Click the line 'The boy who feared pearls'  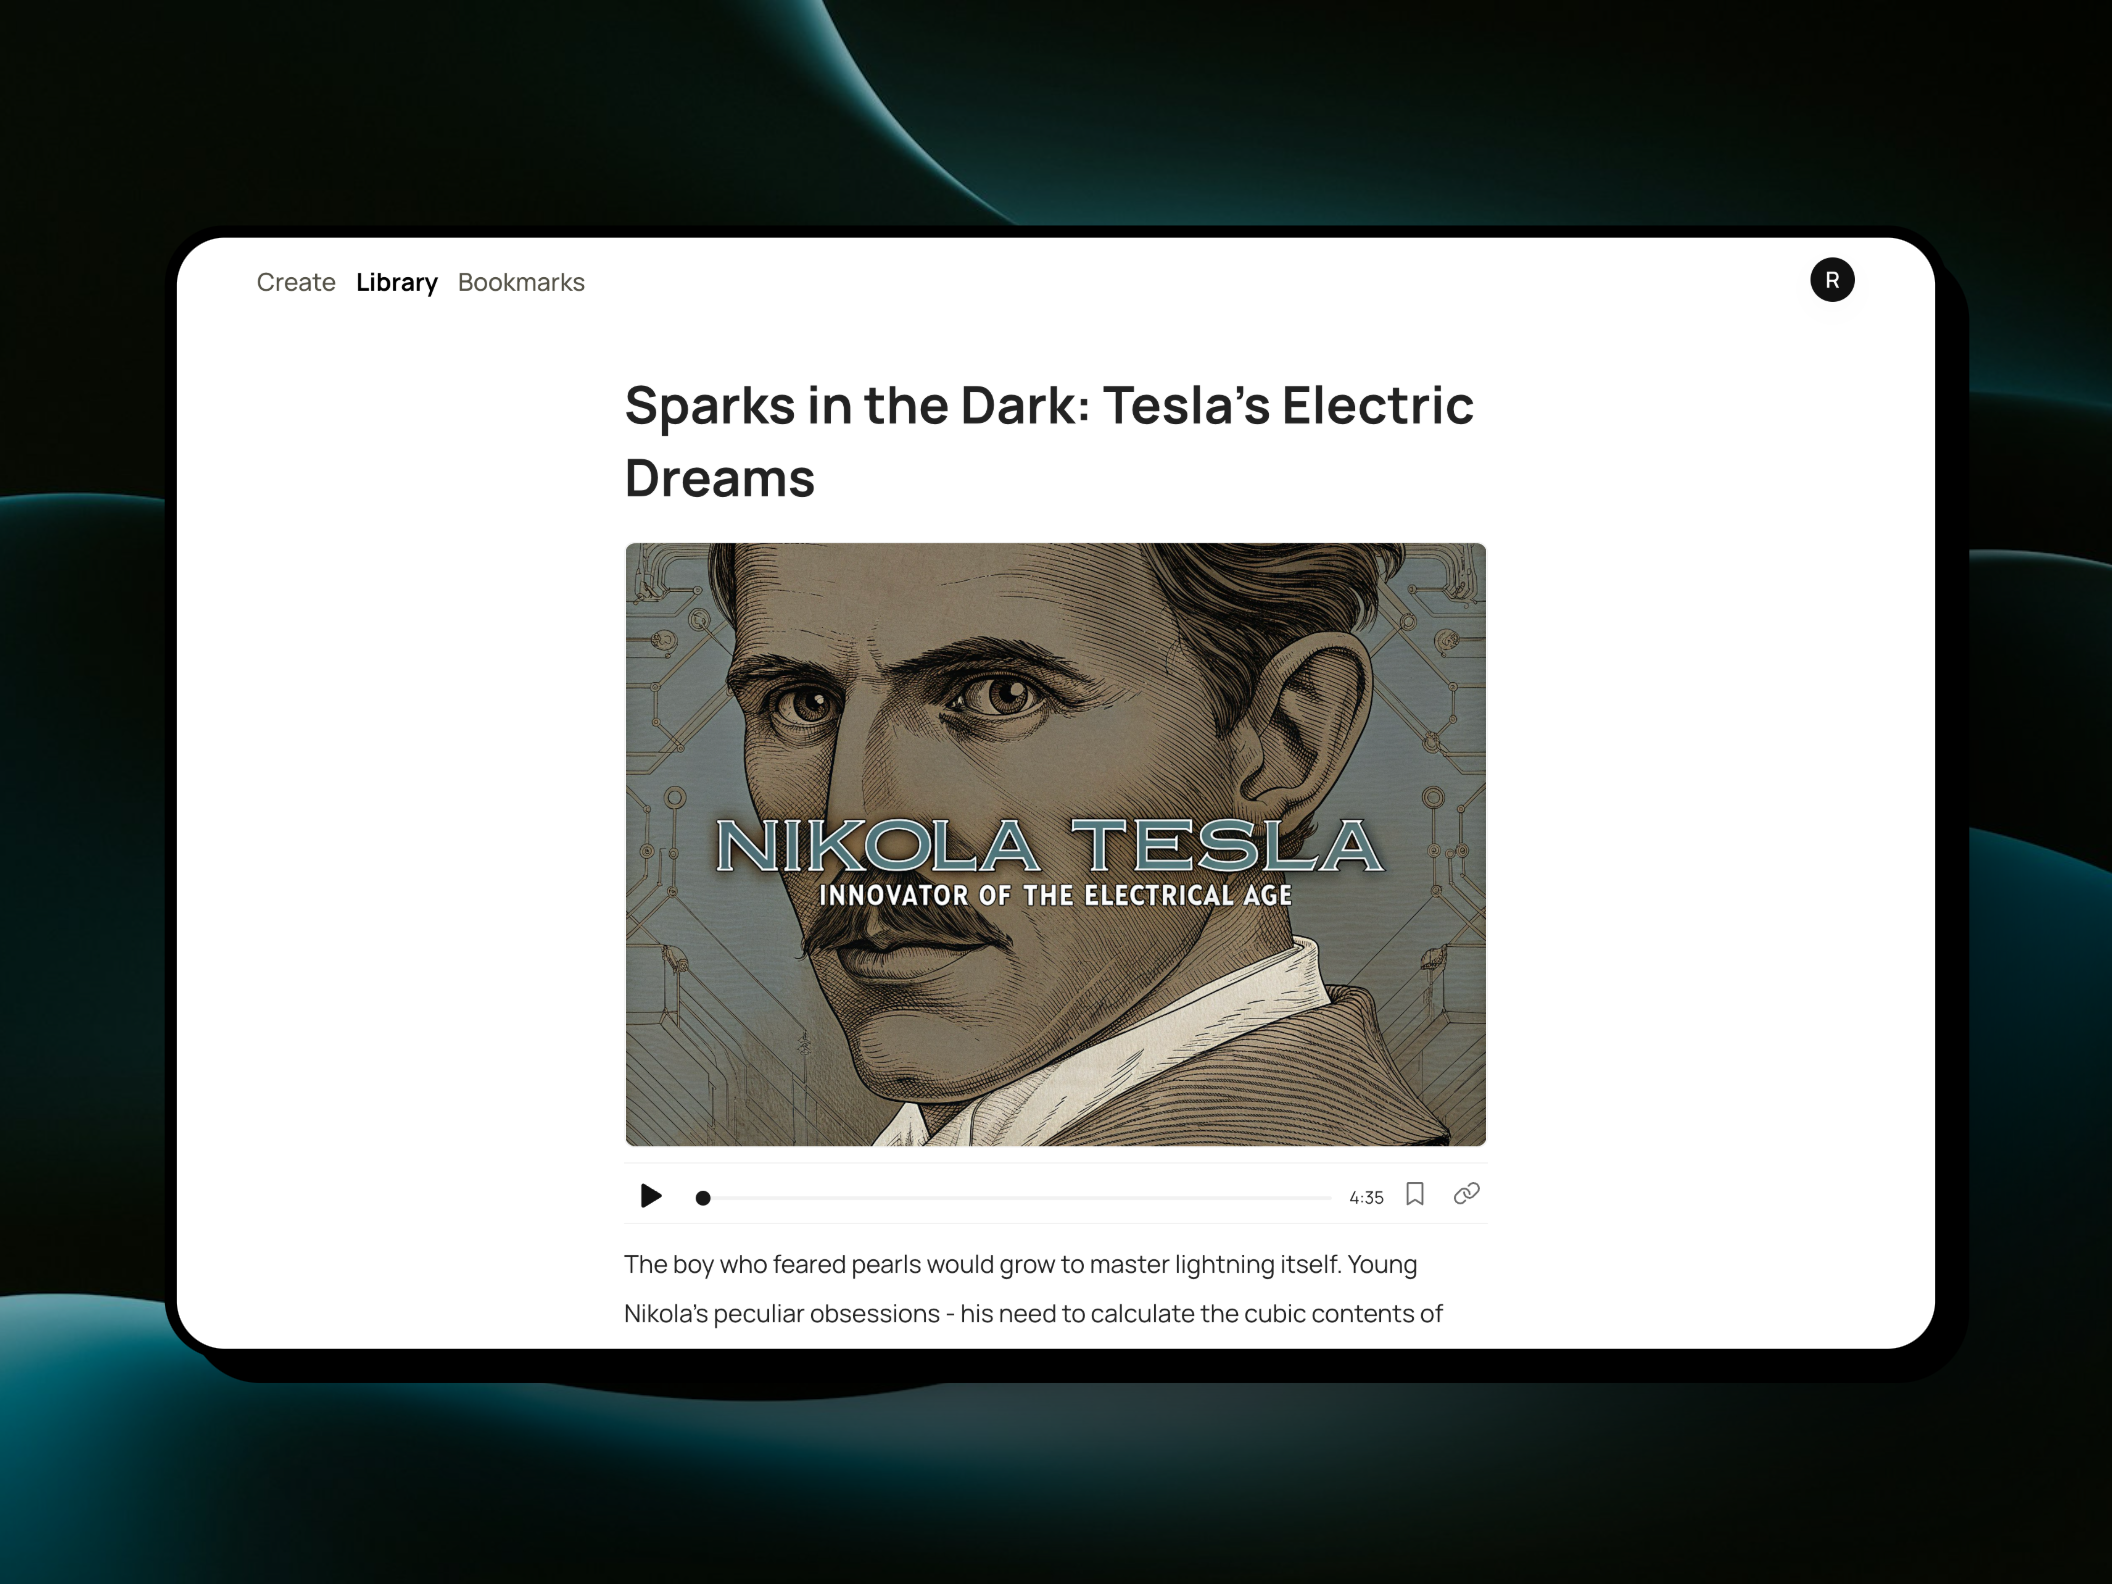1020,1264
